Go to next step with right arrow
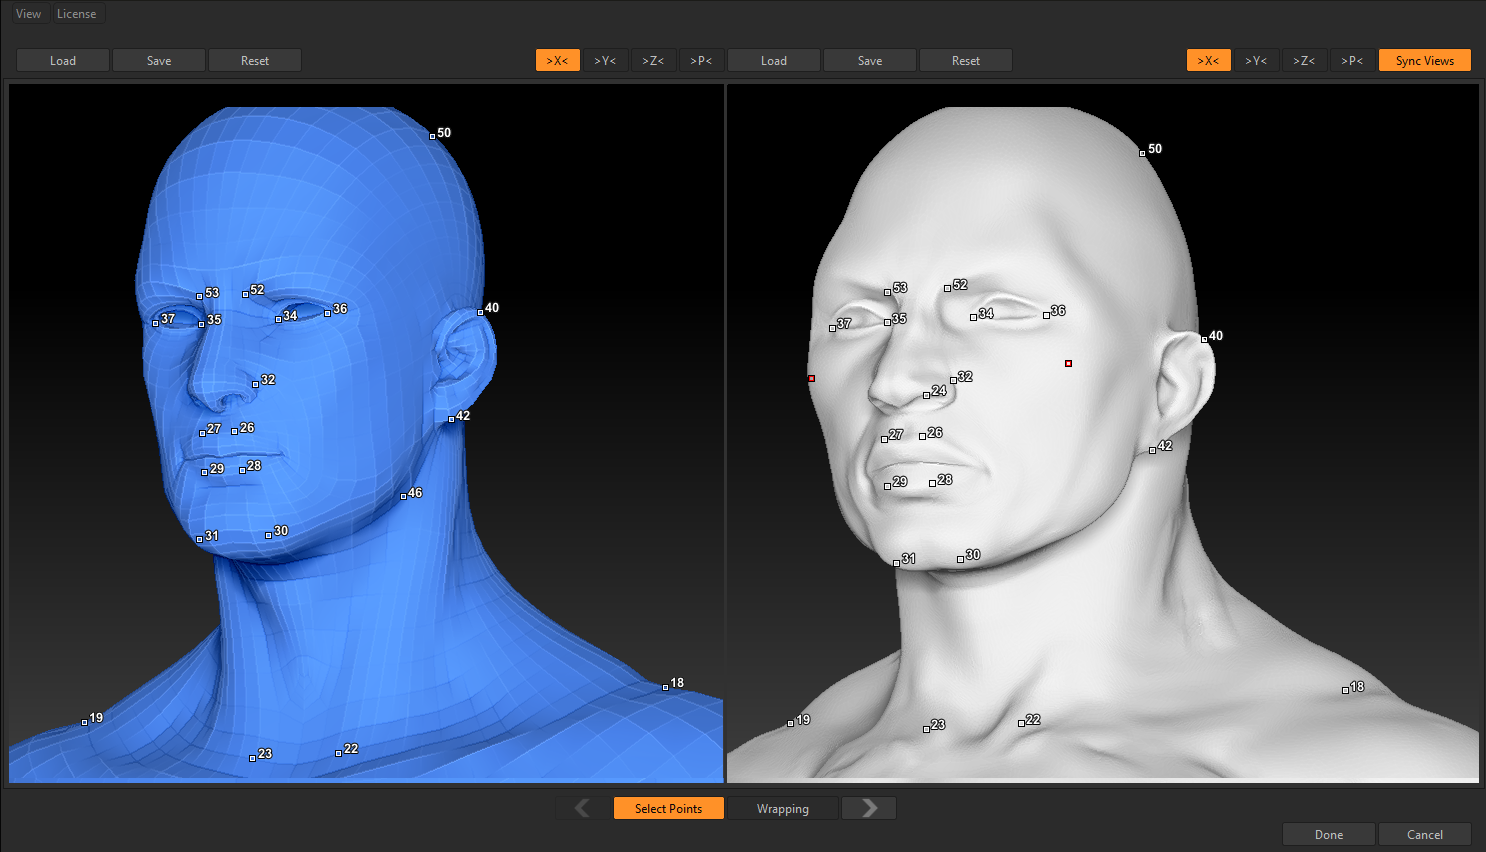This screenshot has height=852, width=1486. point(869,808)
